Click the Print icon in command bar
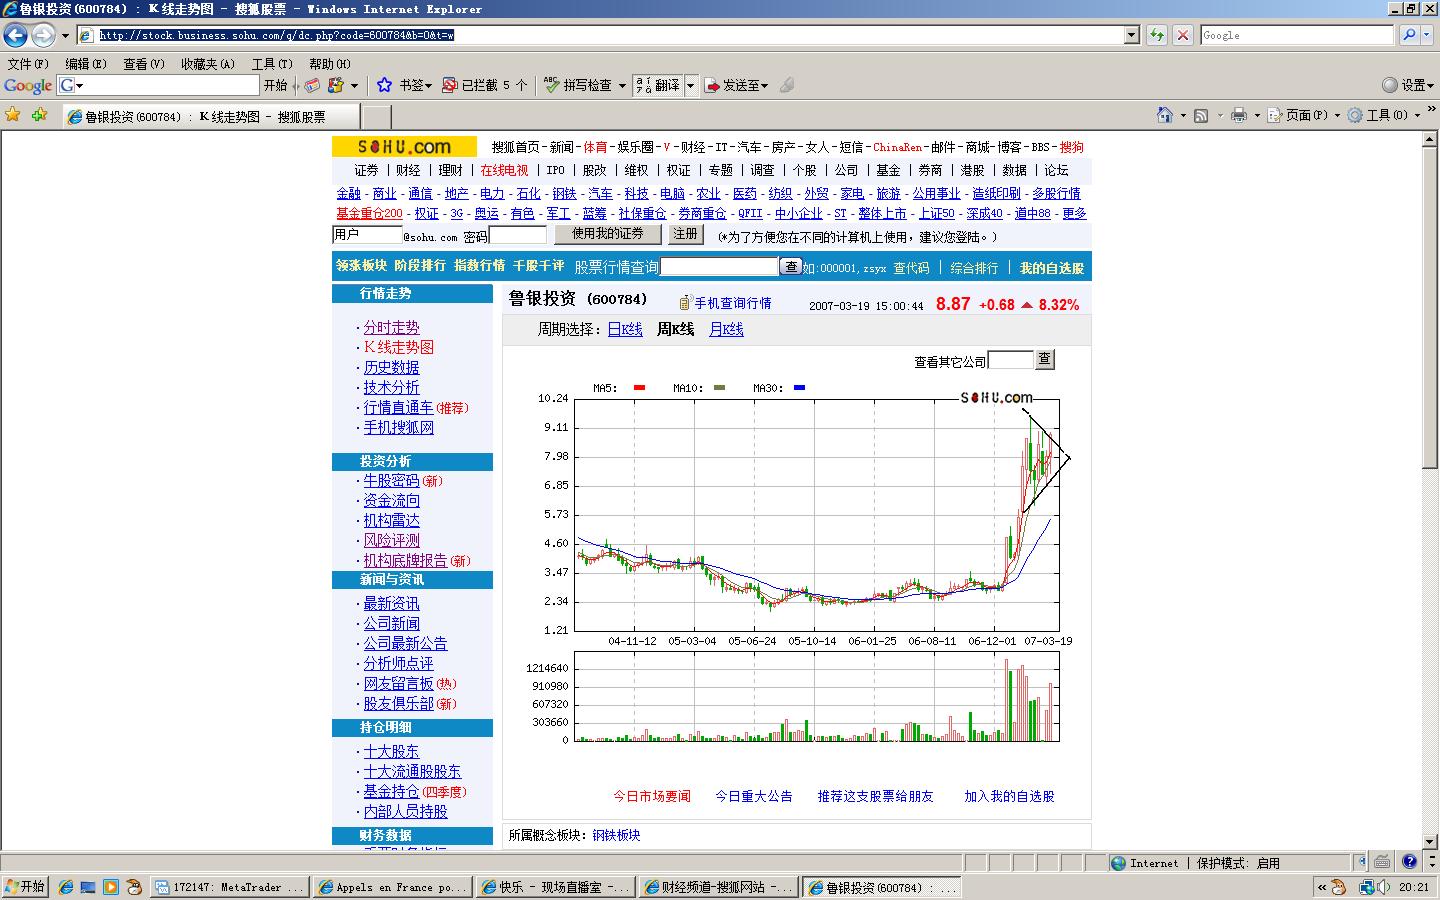 tap(1239, 115)
